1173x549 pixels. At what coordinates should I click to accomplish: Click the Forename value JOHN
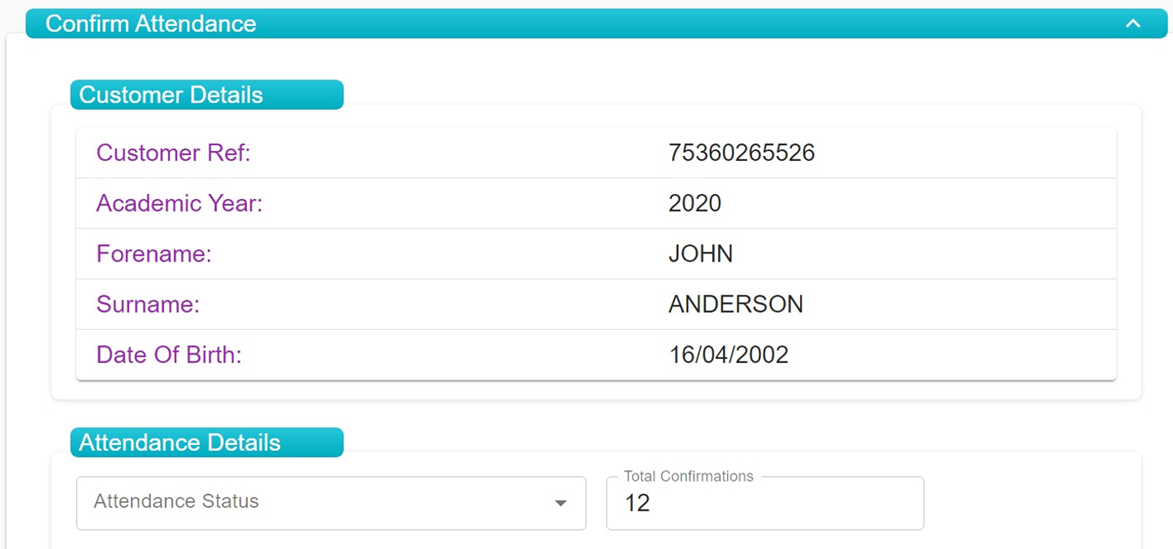[x=700, y=254]
